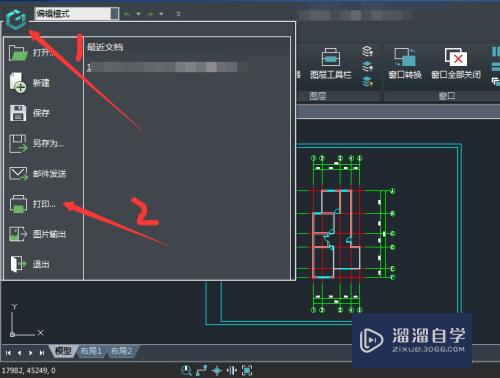Click the middle small layer-stack icon
Image resolution: width=500 pixels, height=378 pixels.
coord(367,66)
